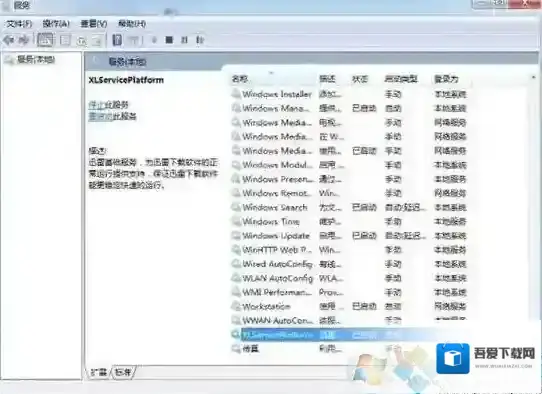Image resolution: width=542 pixels, height=394 pixels.
Task: Click Prov... description in WMI Performan... row
Action: (331, 292)
